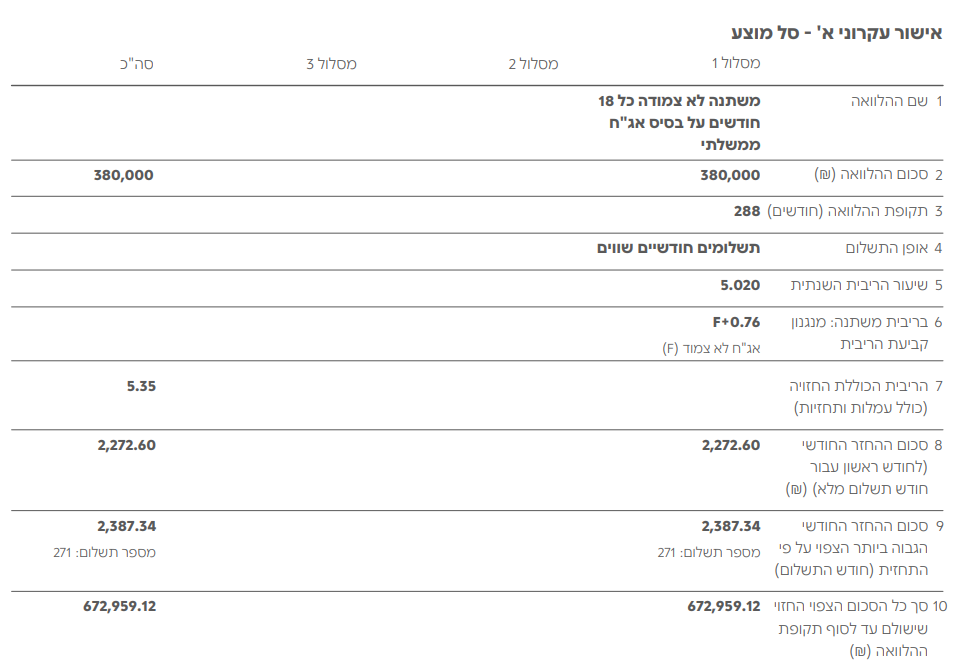Viewport: 965px width, 662px height.
Task: Click the "F+0.76" variable interest formula
Action: 736,322
